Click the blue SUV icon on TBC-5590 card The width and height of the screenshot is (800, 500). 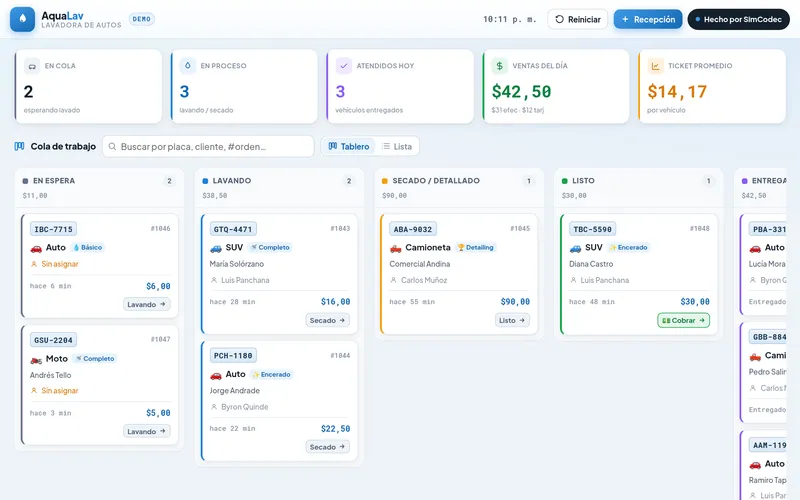click(x=576, y=248)
